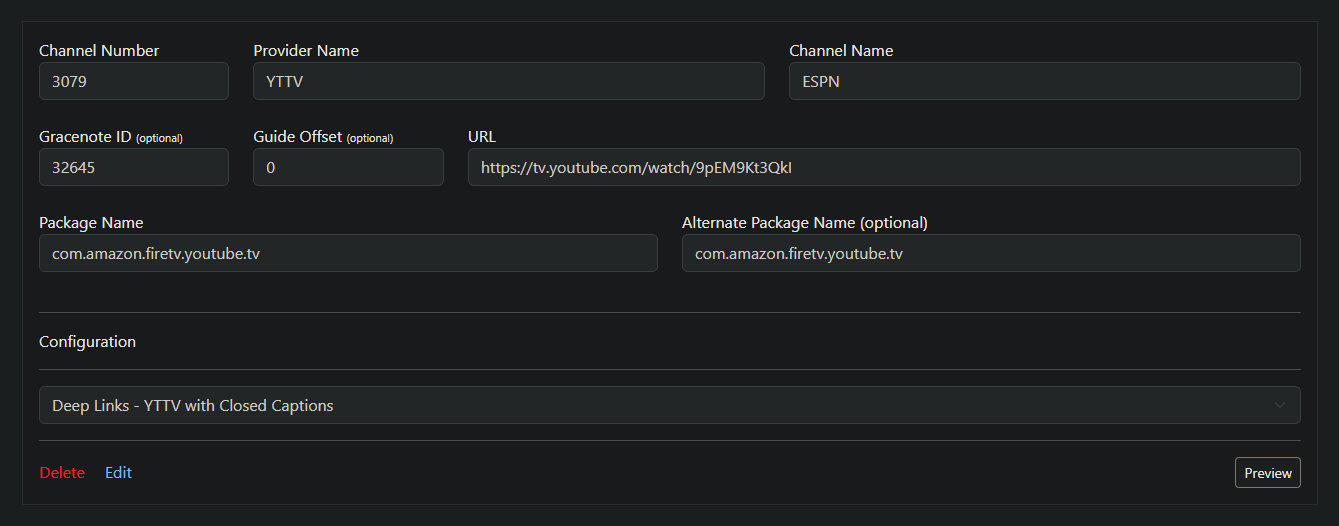Click the Gracenote ID label text

[86, 137]
